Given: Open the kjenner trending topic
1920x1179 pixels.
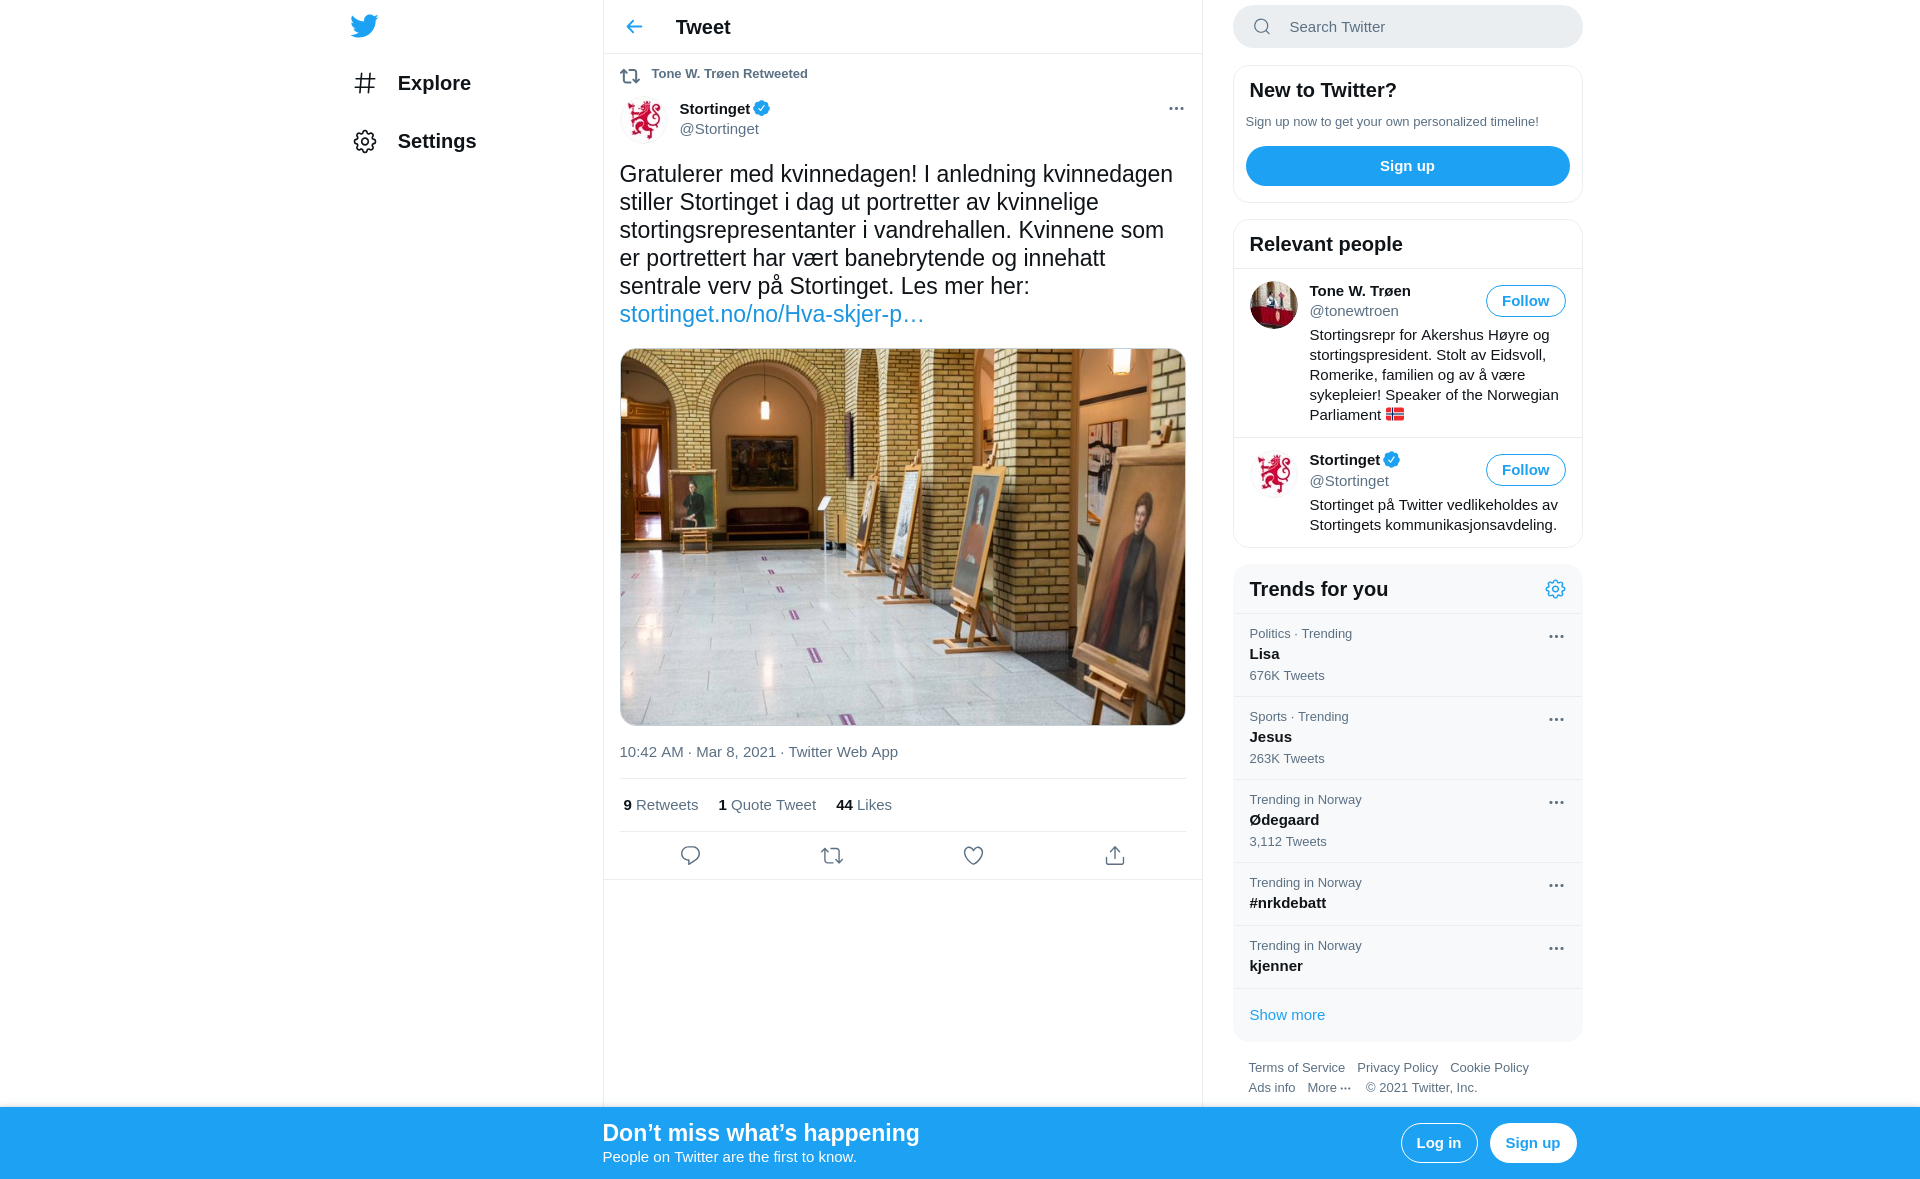Looking at the screenshot, I should [1407, 957].
